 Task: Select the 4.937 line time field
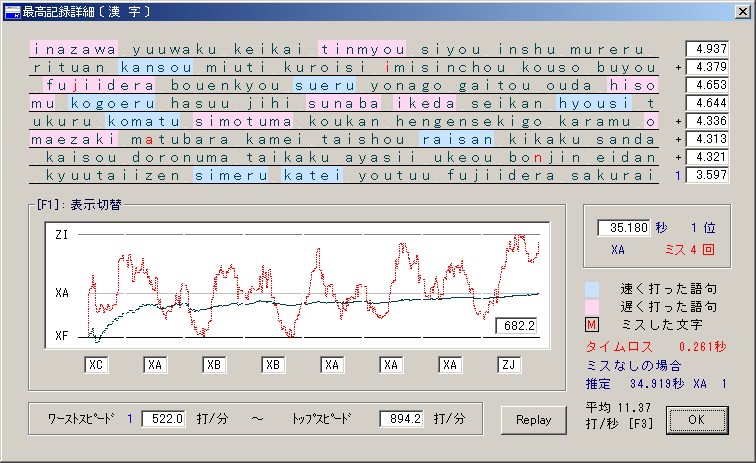point(707,49)
